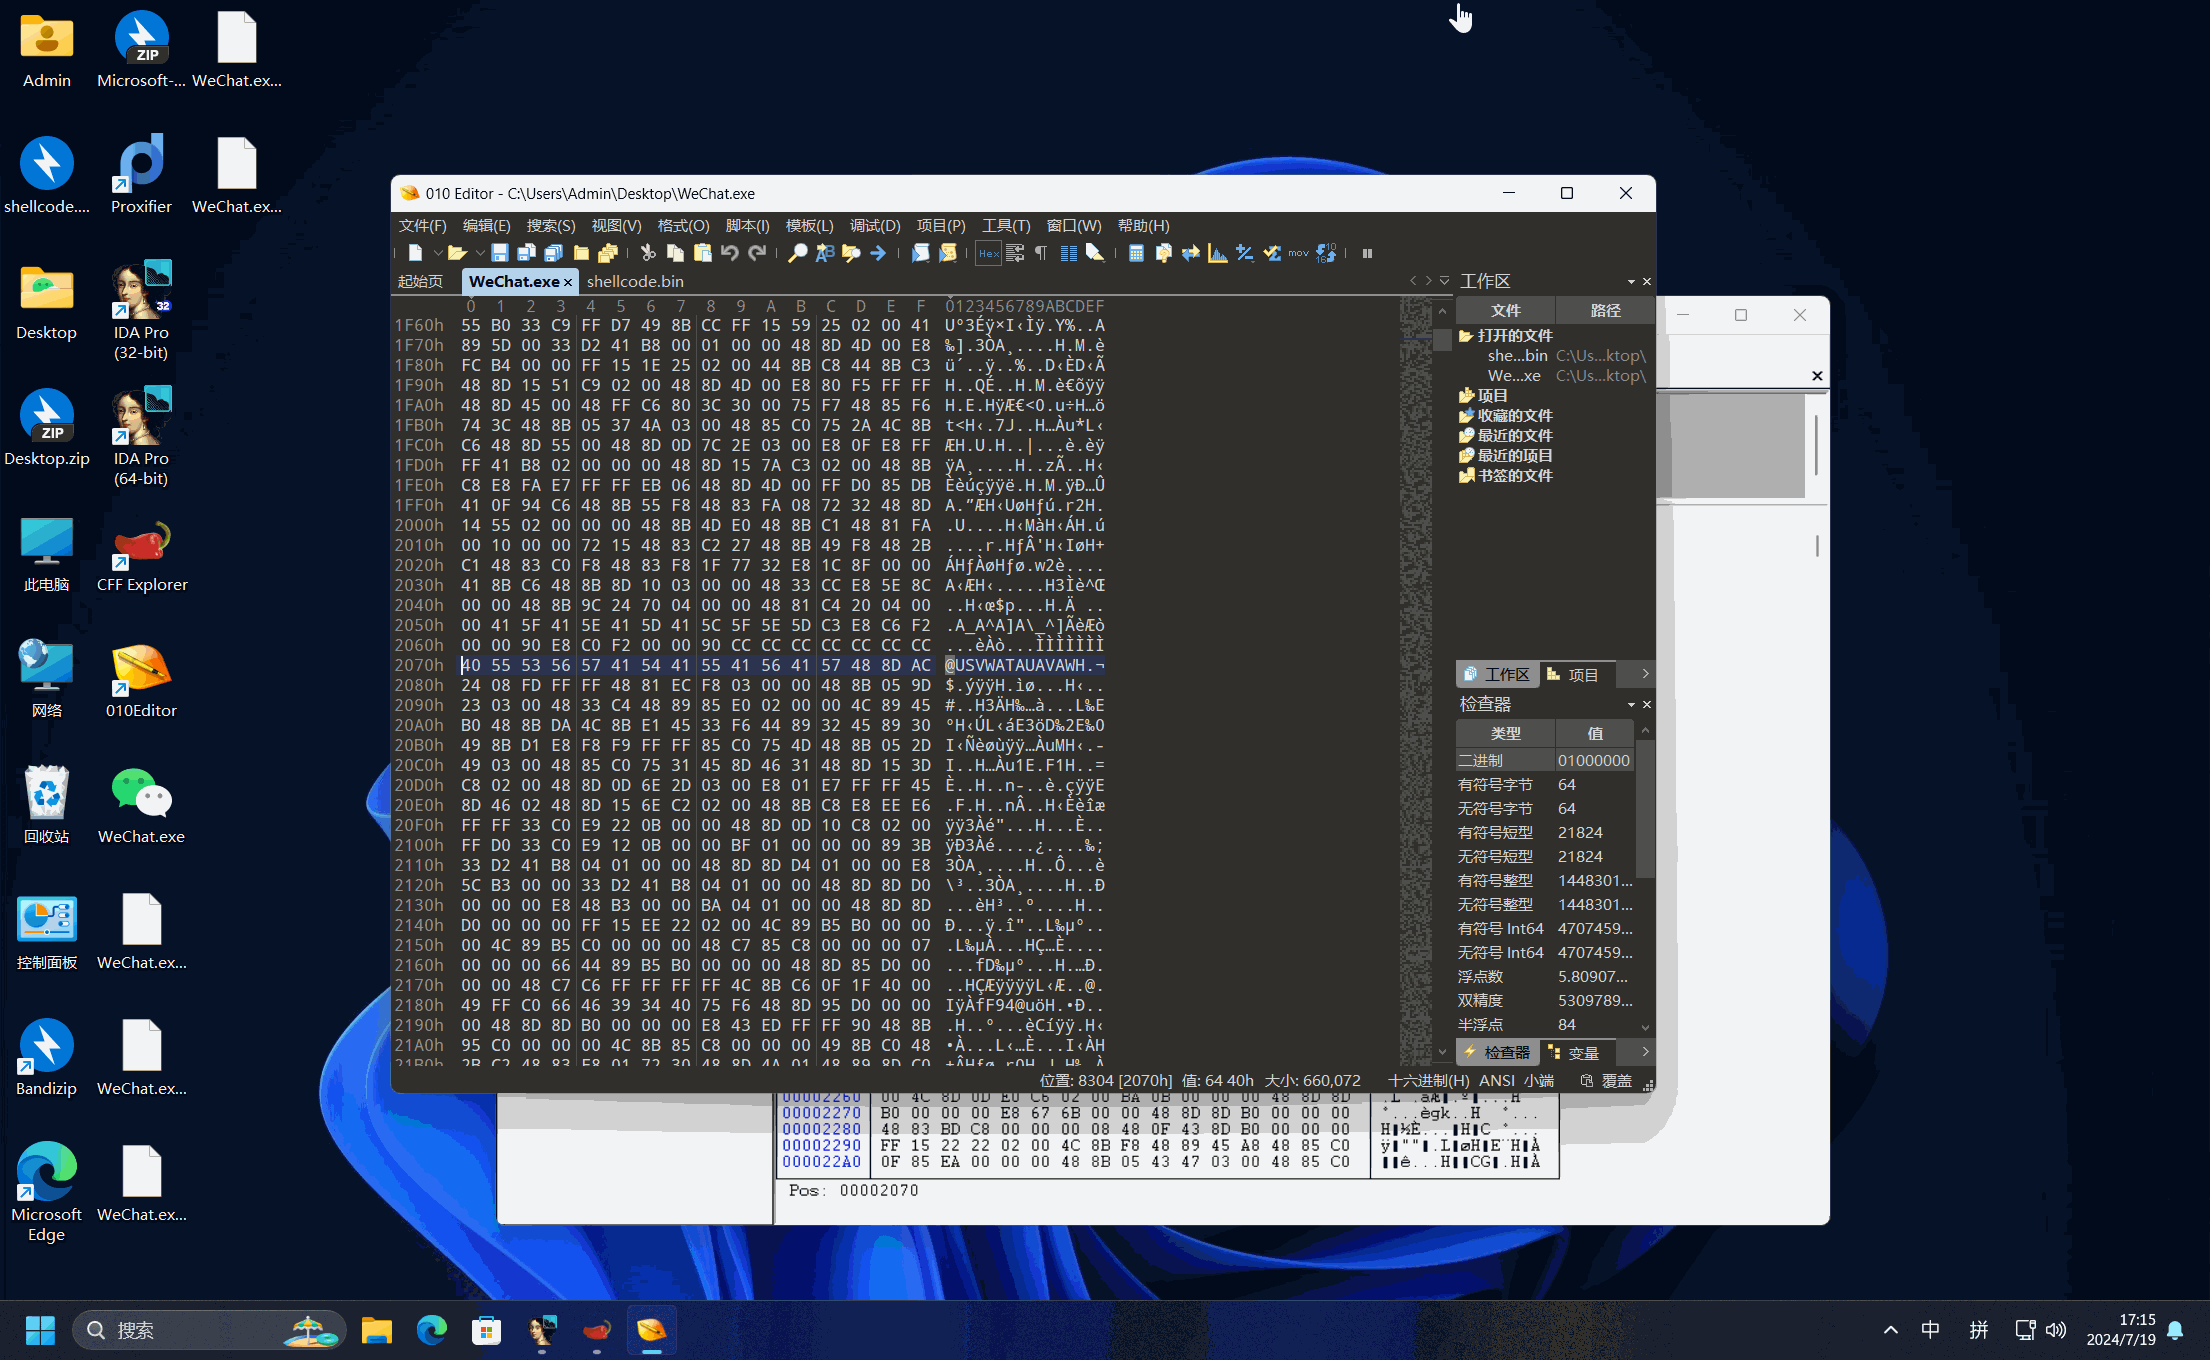The image size is (2210, 1360).
Task: Click the Paste clipboard icon
Action: tap(703, 253)
